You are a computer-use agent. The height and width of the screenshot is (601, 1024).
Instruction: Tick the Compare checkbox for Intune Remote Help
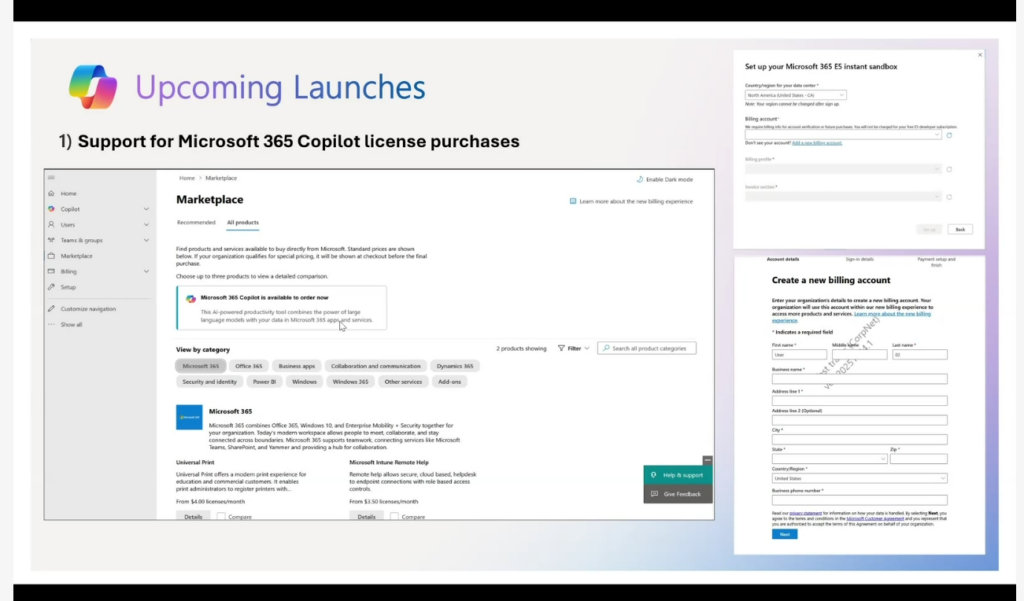[x=394, y=517]
